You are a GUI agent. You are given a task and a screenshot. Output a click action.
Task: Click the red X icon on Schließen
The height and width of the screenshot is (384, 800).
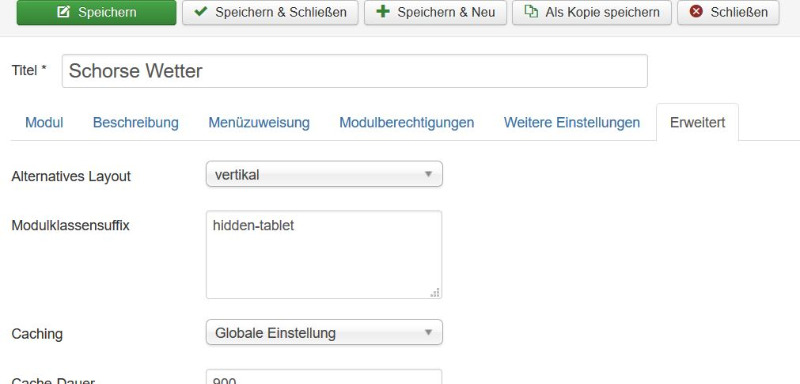(696, 11)
